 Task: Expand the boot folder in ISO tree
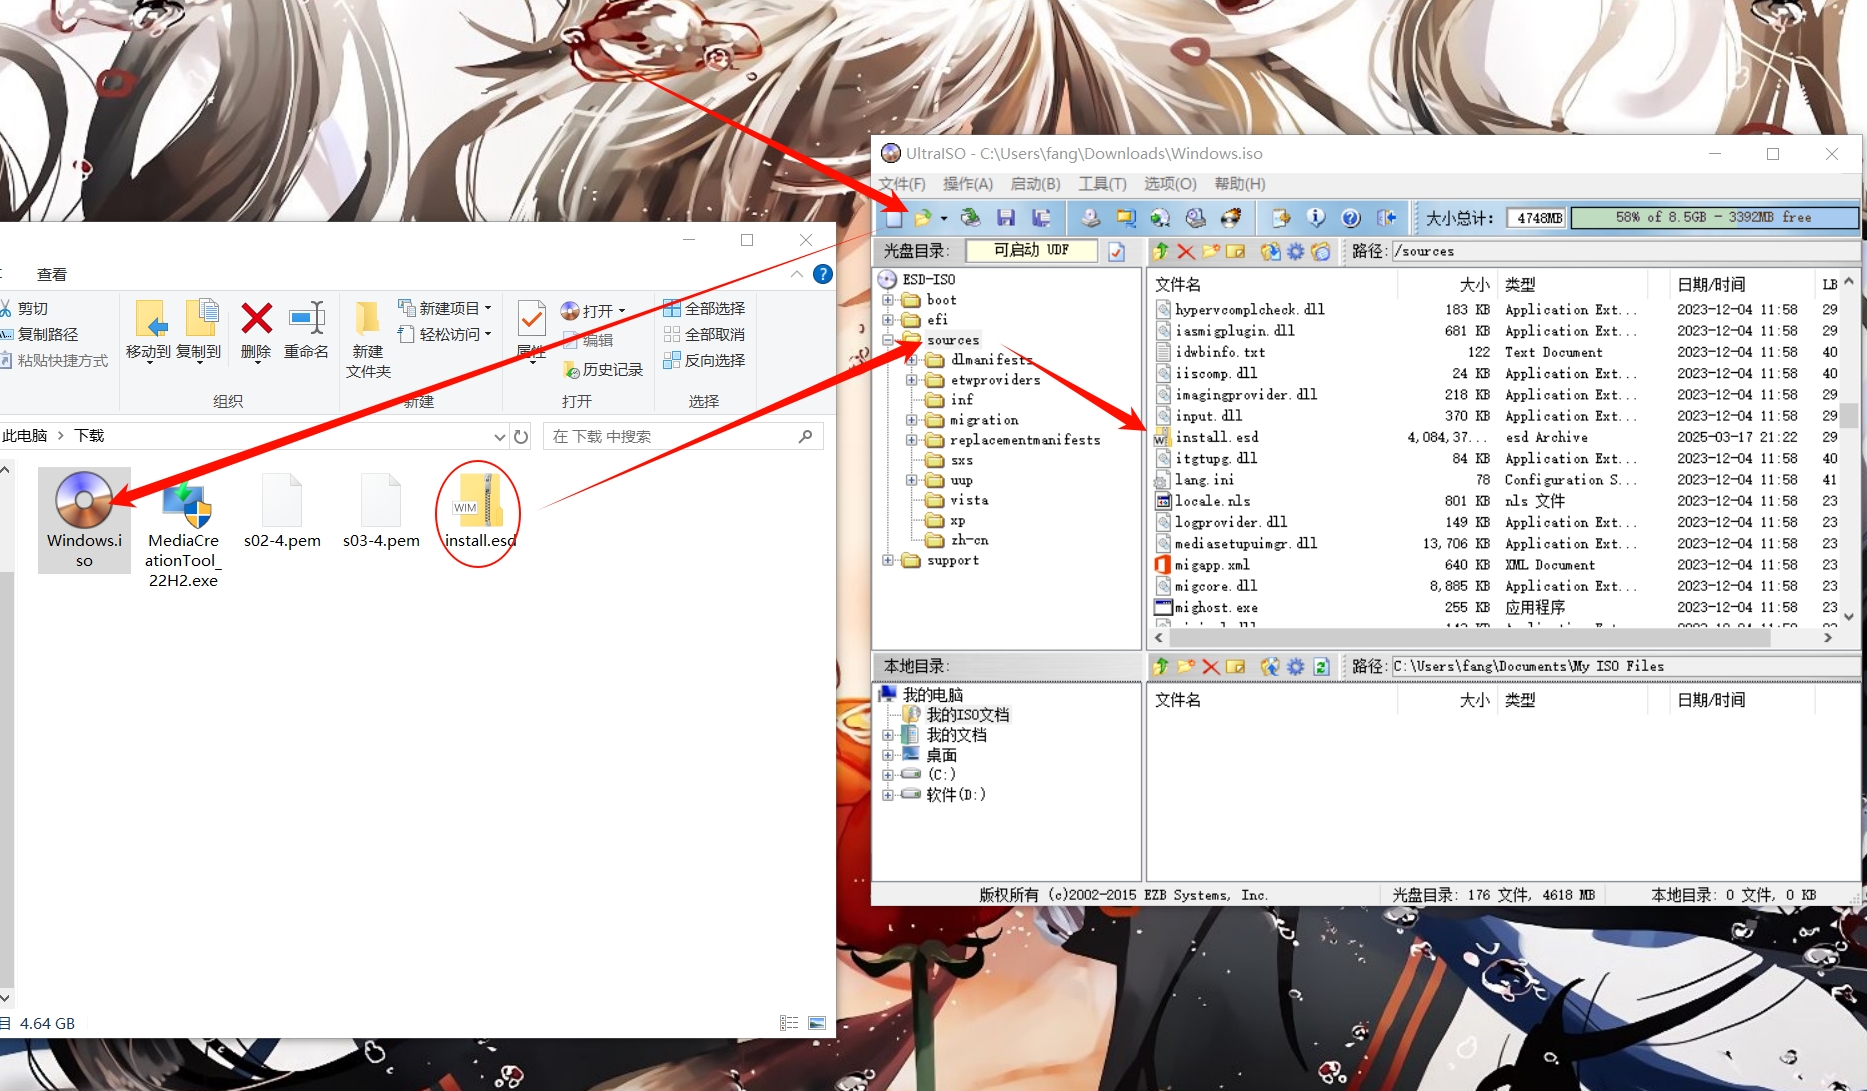point(888,300)
